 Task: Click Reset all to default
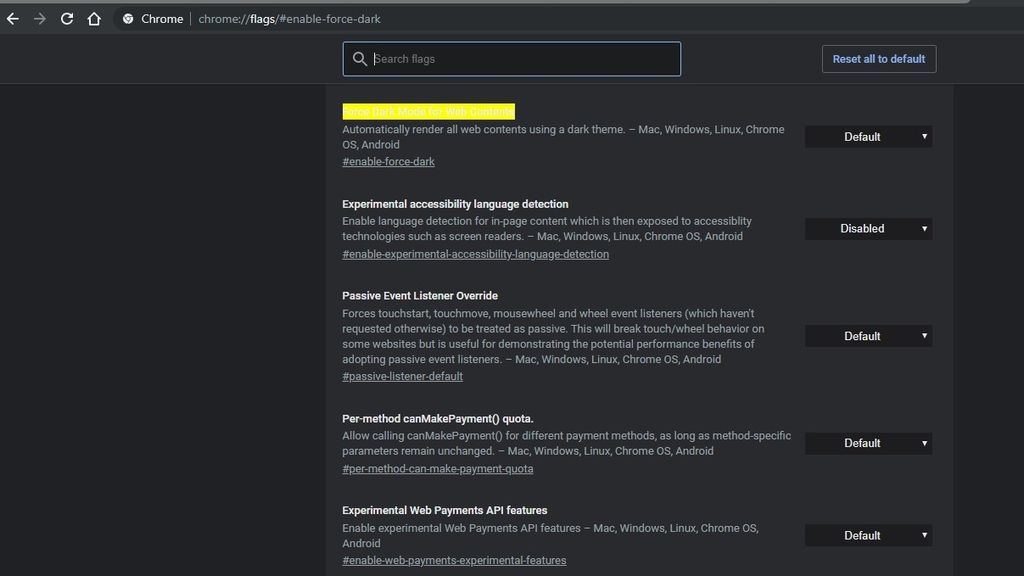[878, 59]
